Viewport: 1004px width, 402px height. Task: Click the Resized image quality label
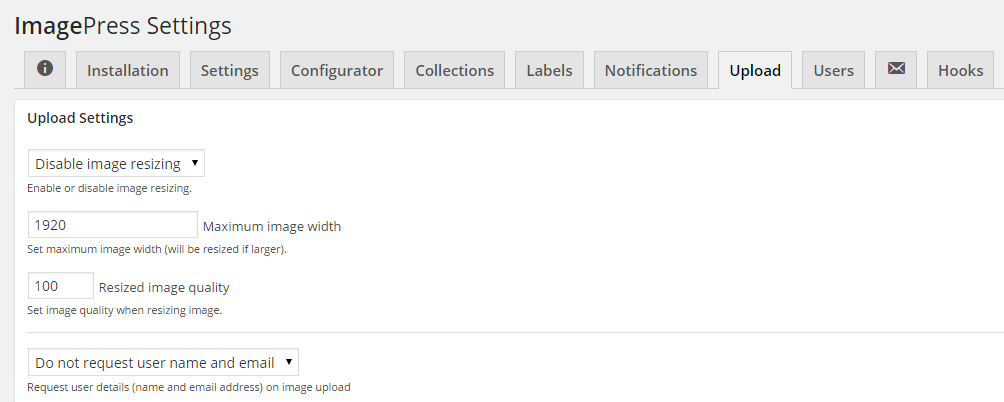tap(164, 287)
